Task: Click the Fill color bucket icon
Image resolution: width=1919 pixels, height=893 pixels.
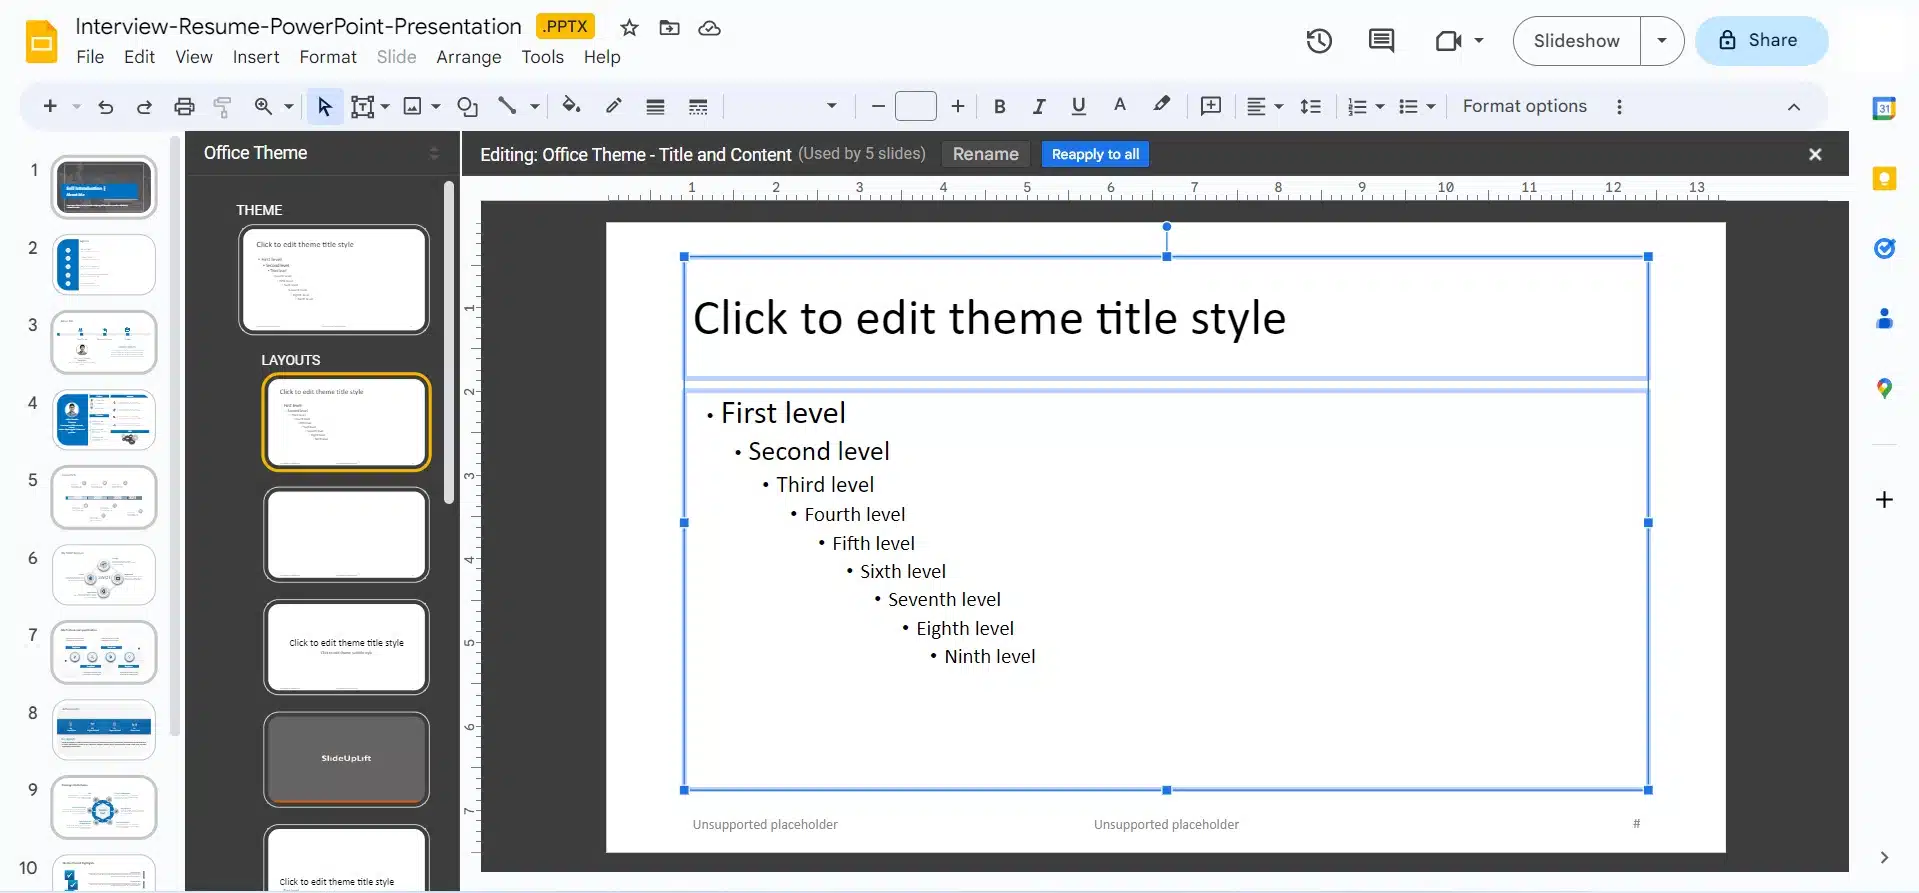Action: [x=571, y=106]
